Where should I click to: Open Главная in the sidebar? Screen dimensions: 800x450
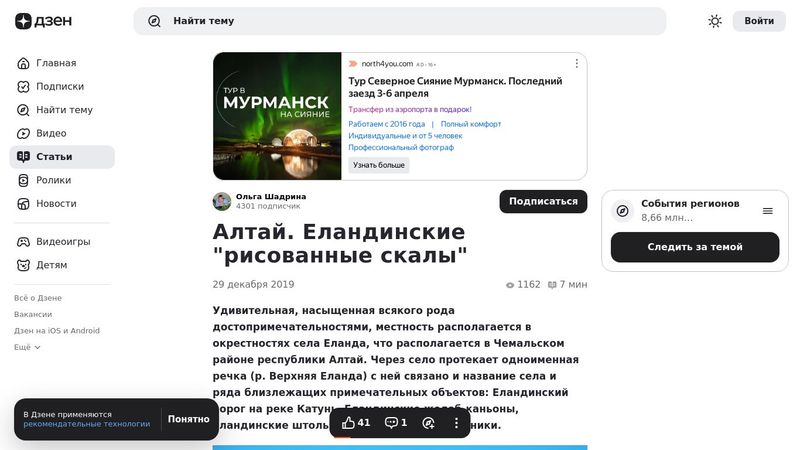(x=56, y=63)
